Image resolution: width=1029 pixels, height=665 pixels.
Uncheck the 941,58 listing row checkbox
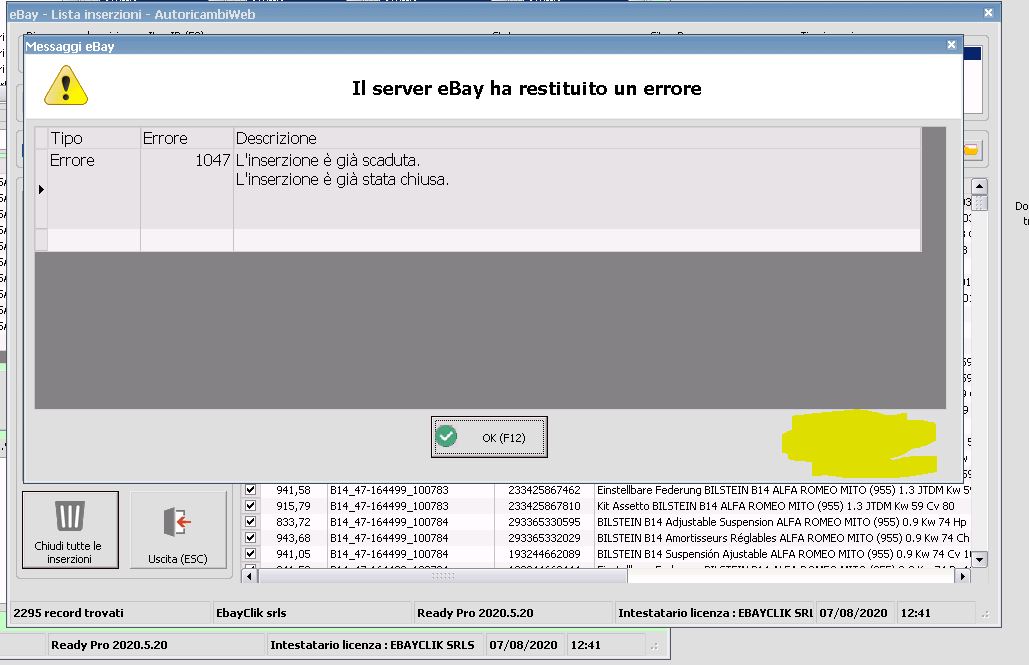pos(250,490)
